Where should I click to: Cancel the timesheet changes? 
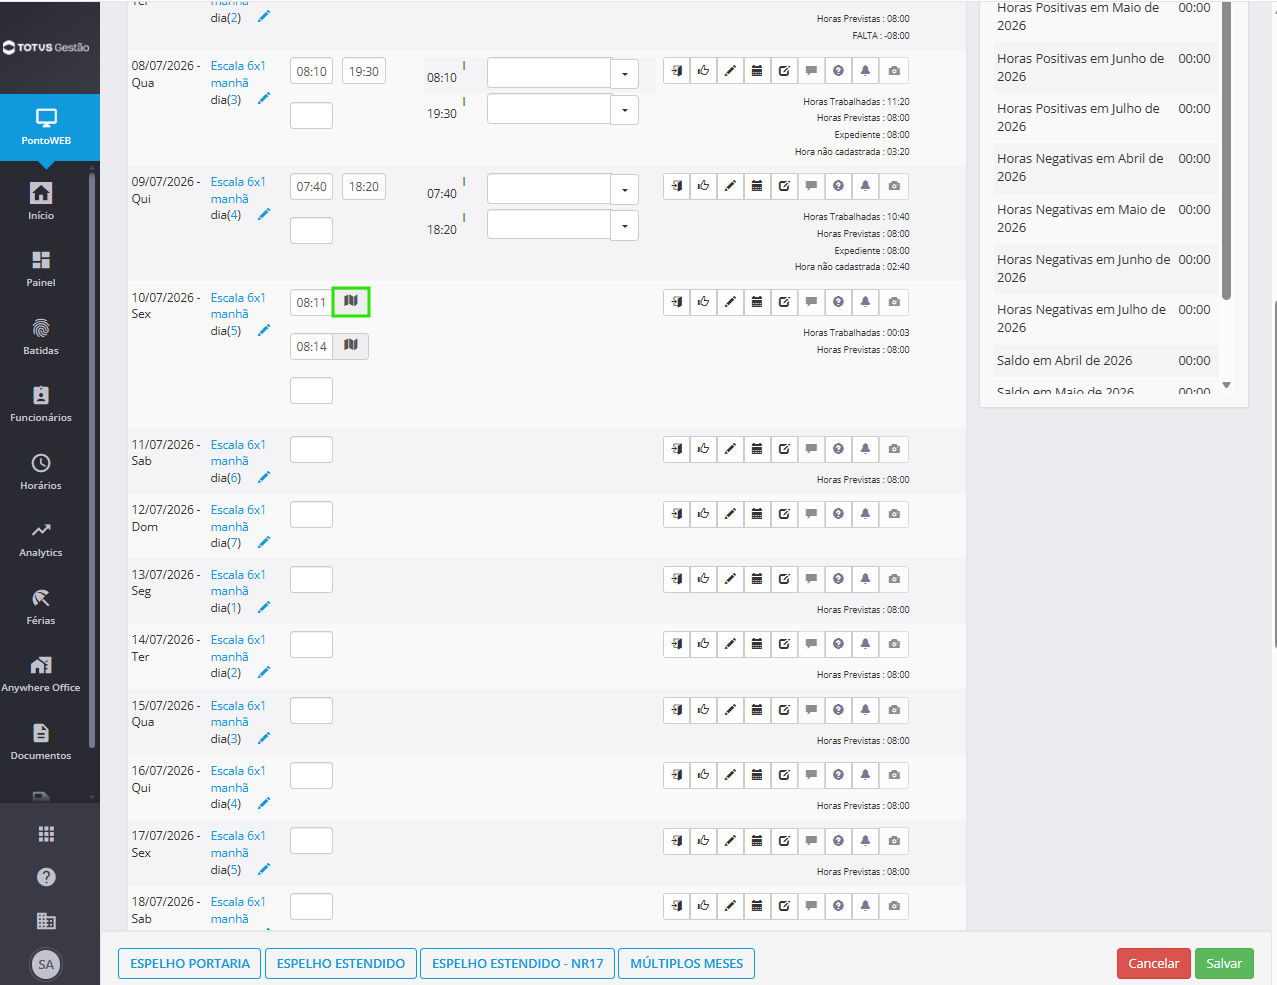[1154, 964]
